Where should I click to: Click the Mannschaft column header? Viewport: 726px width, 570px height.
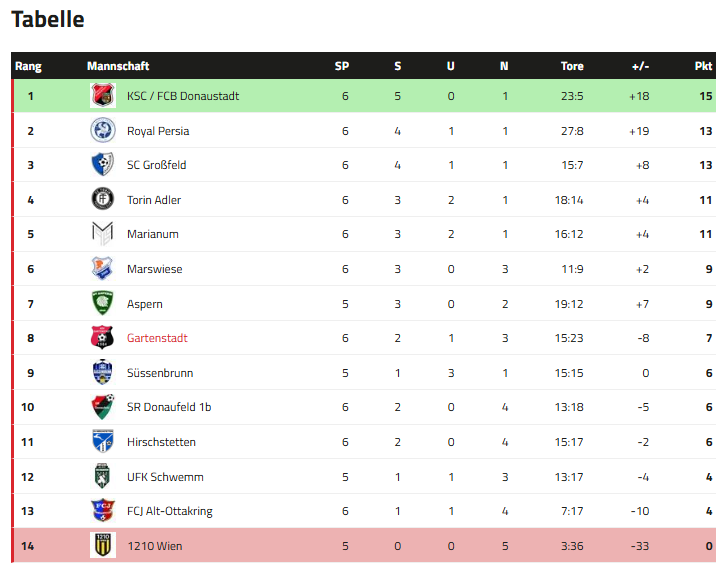coord(118,66)
